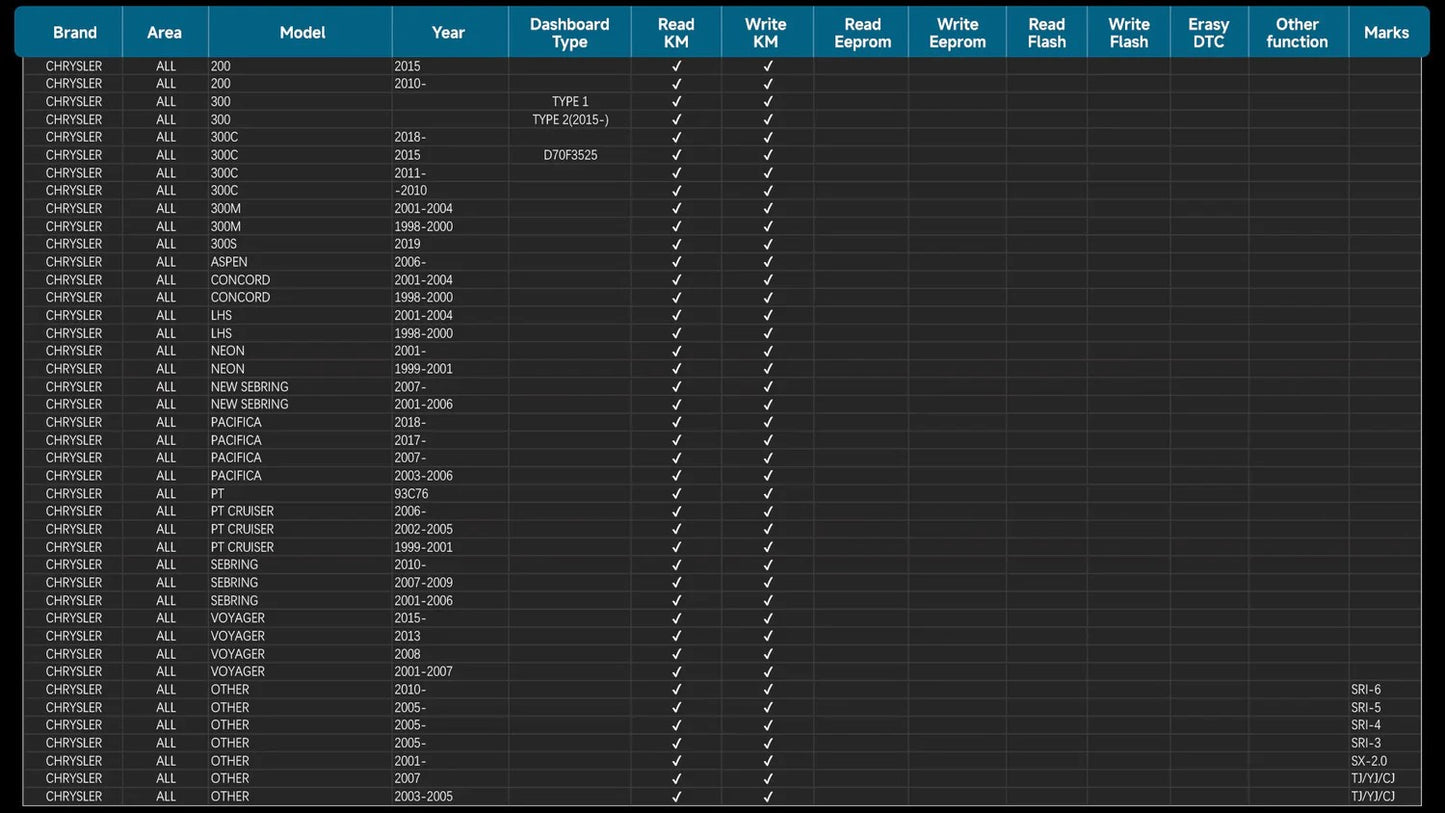
Task: Click the Erasy DTC column header
Action: (1208, 33)
